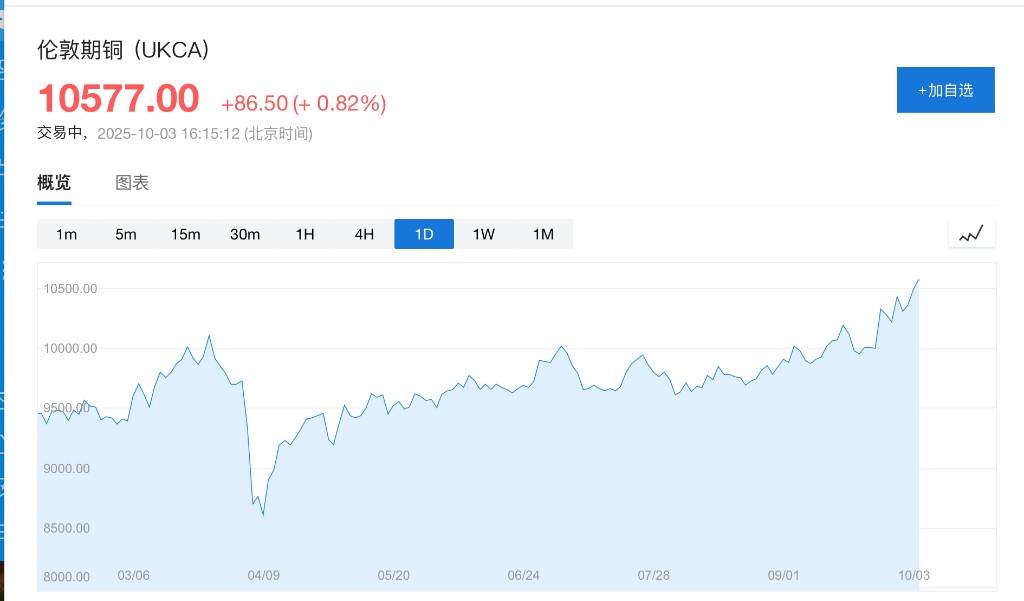The width and height of the screenshot is (1024, 601).
Task: Select the 4H interval
Action: click(364, 234)
